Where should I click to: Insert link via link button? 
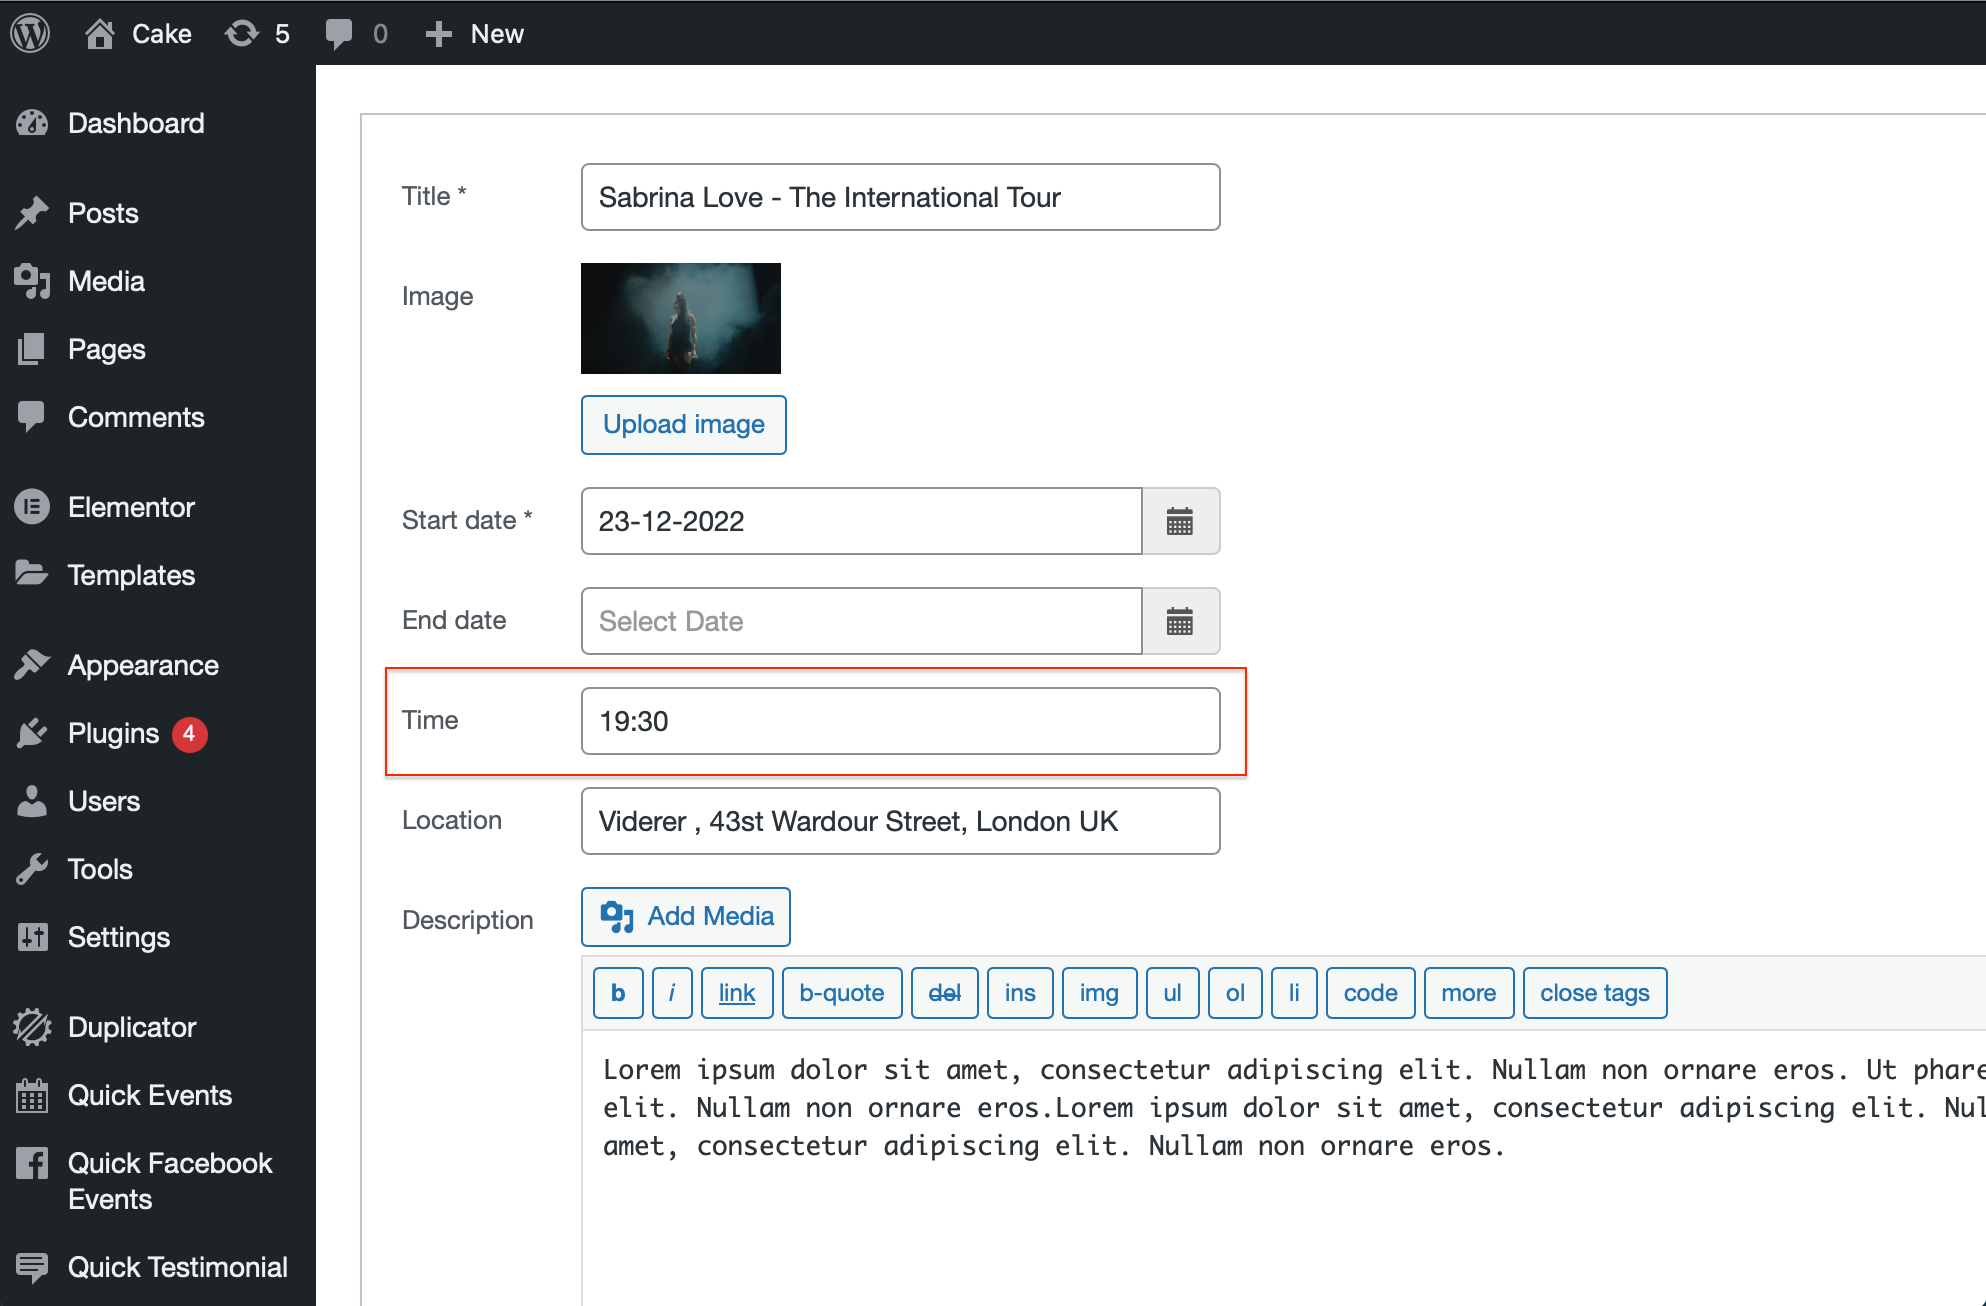click(x=737, y=993)
